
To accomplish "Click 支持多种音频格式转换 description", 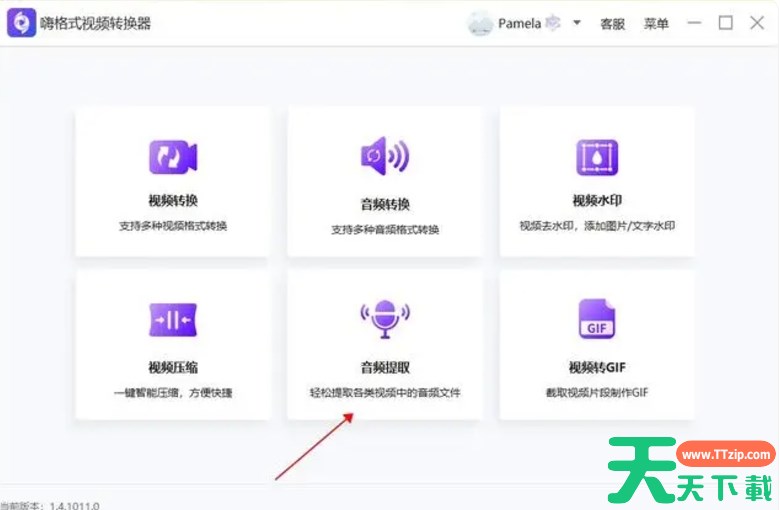I will [385, 229].
